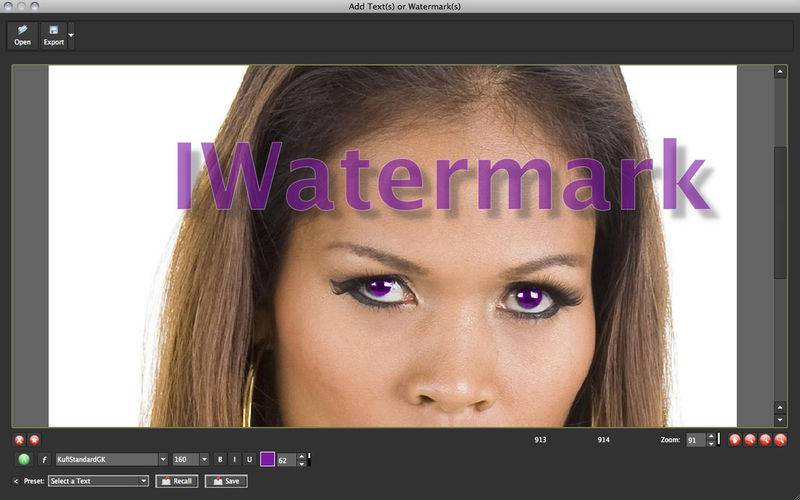Screen dimensions: 800x500
Task: Select the red hand pan tool icon
Action: [735, 439]
